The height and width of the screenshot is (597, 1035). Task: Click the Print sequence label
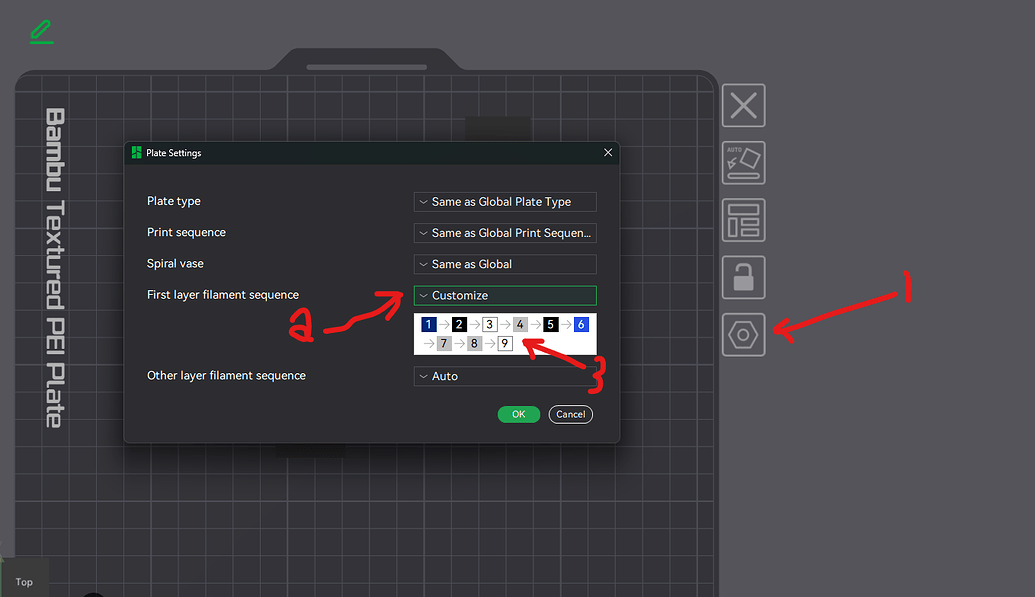pos(186,232)
